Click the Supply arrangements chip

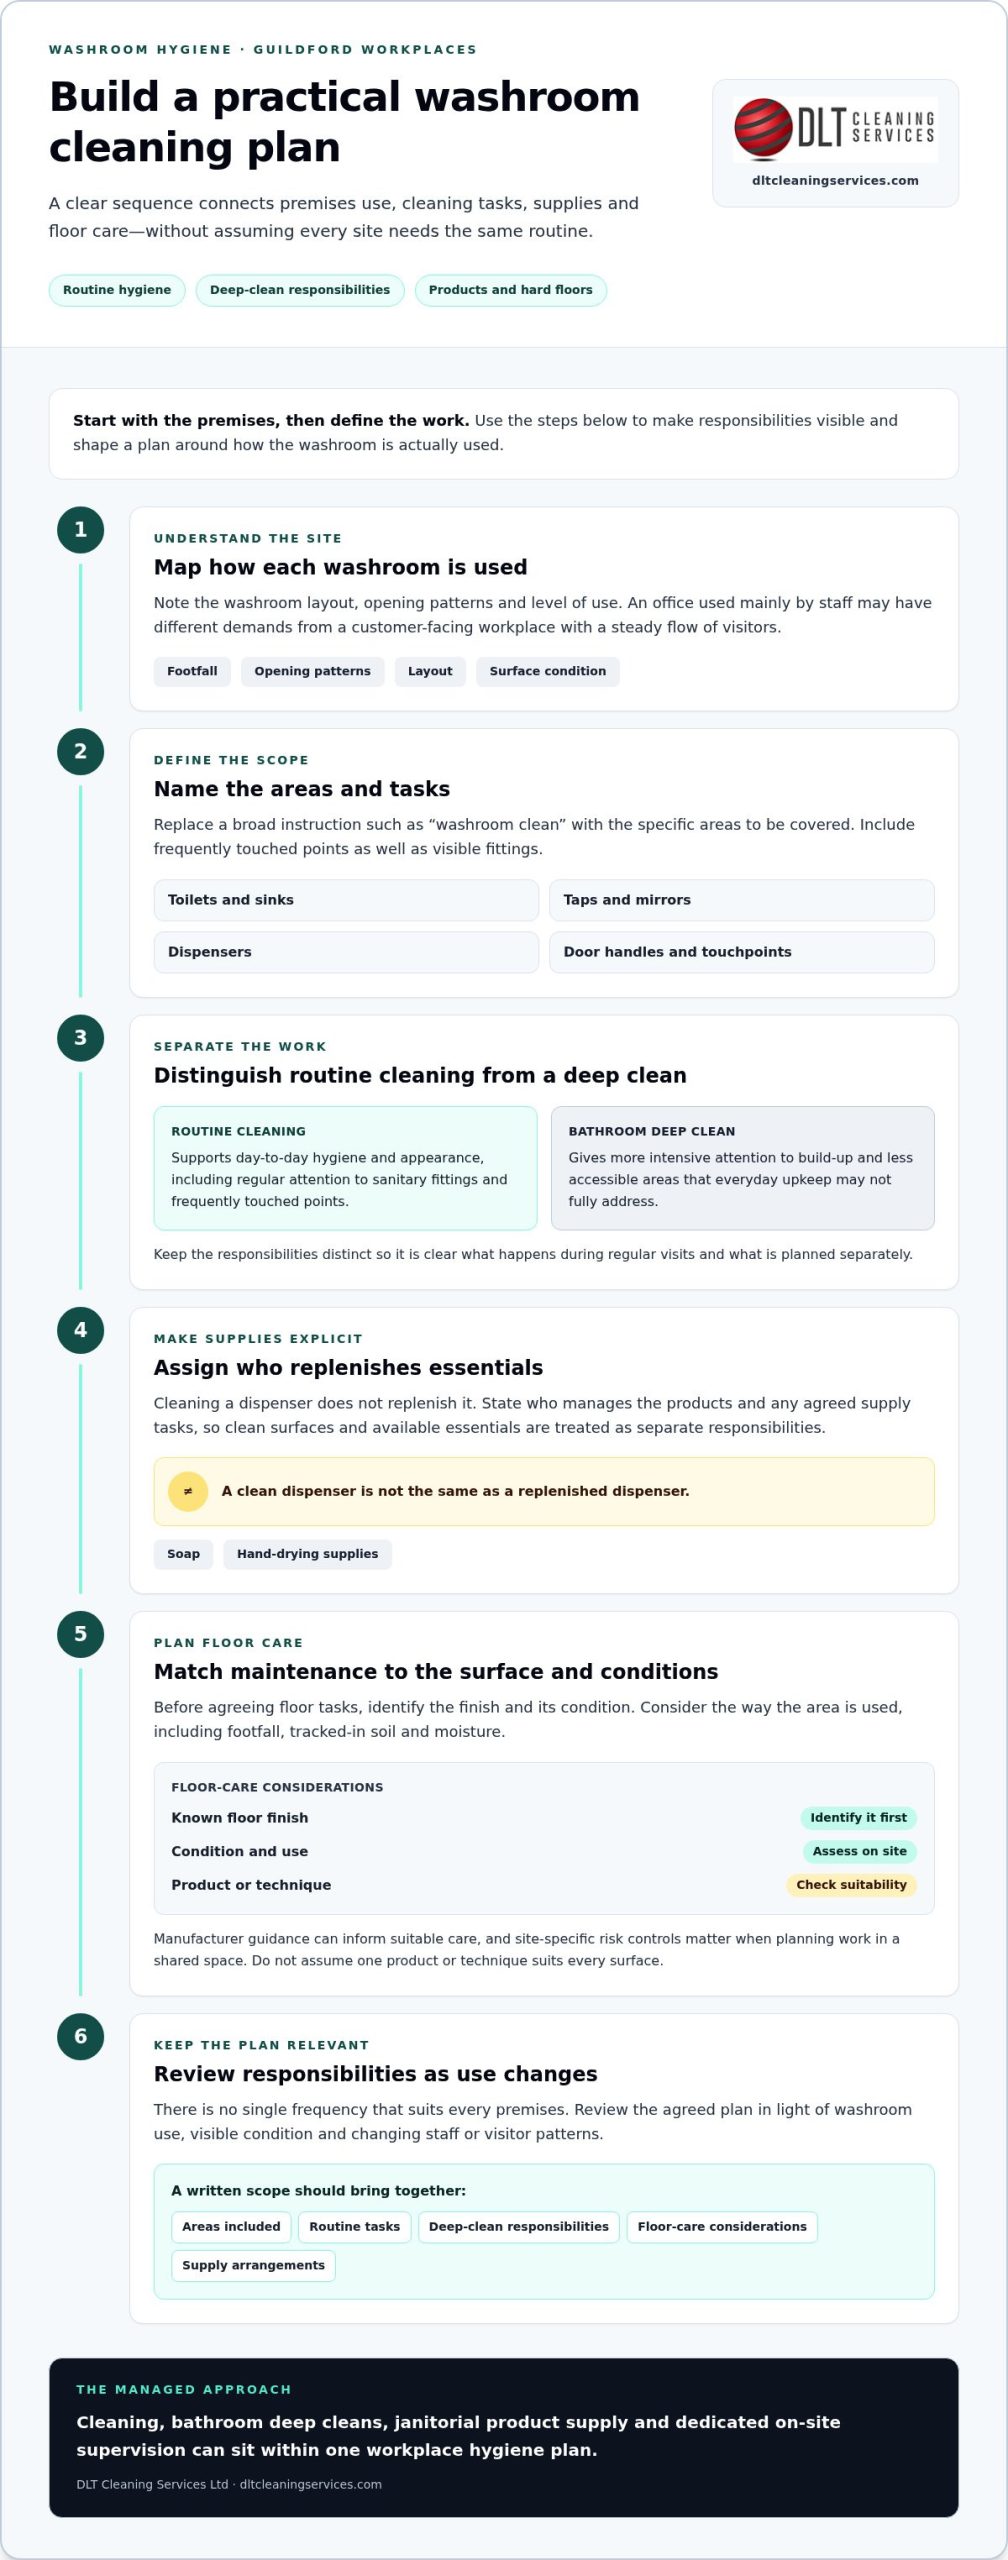[x=253, y=2265]
